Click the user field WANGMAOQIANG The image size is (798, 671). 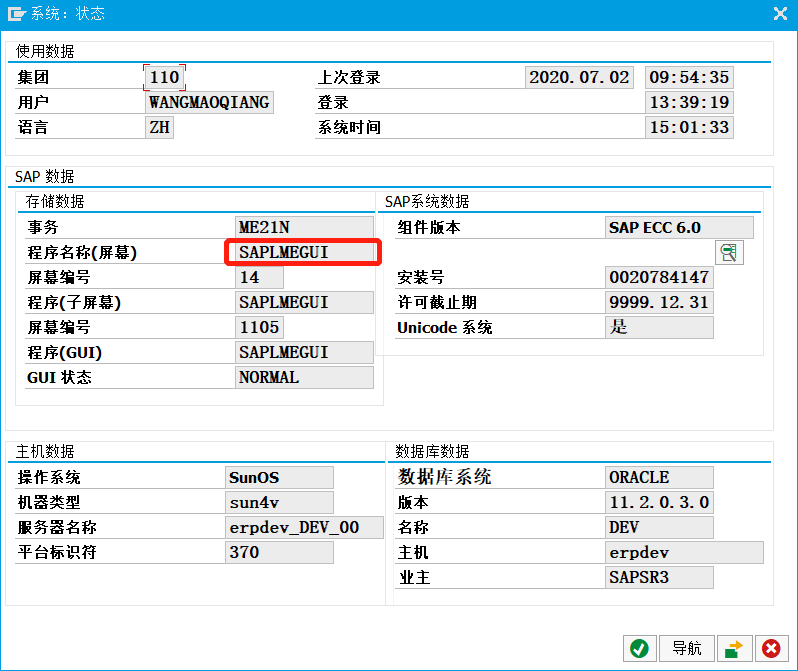pyautogui.click(x=209, y=102)
